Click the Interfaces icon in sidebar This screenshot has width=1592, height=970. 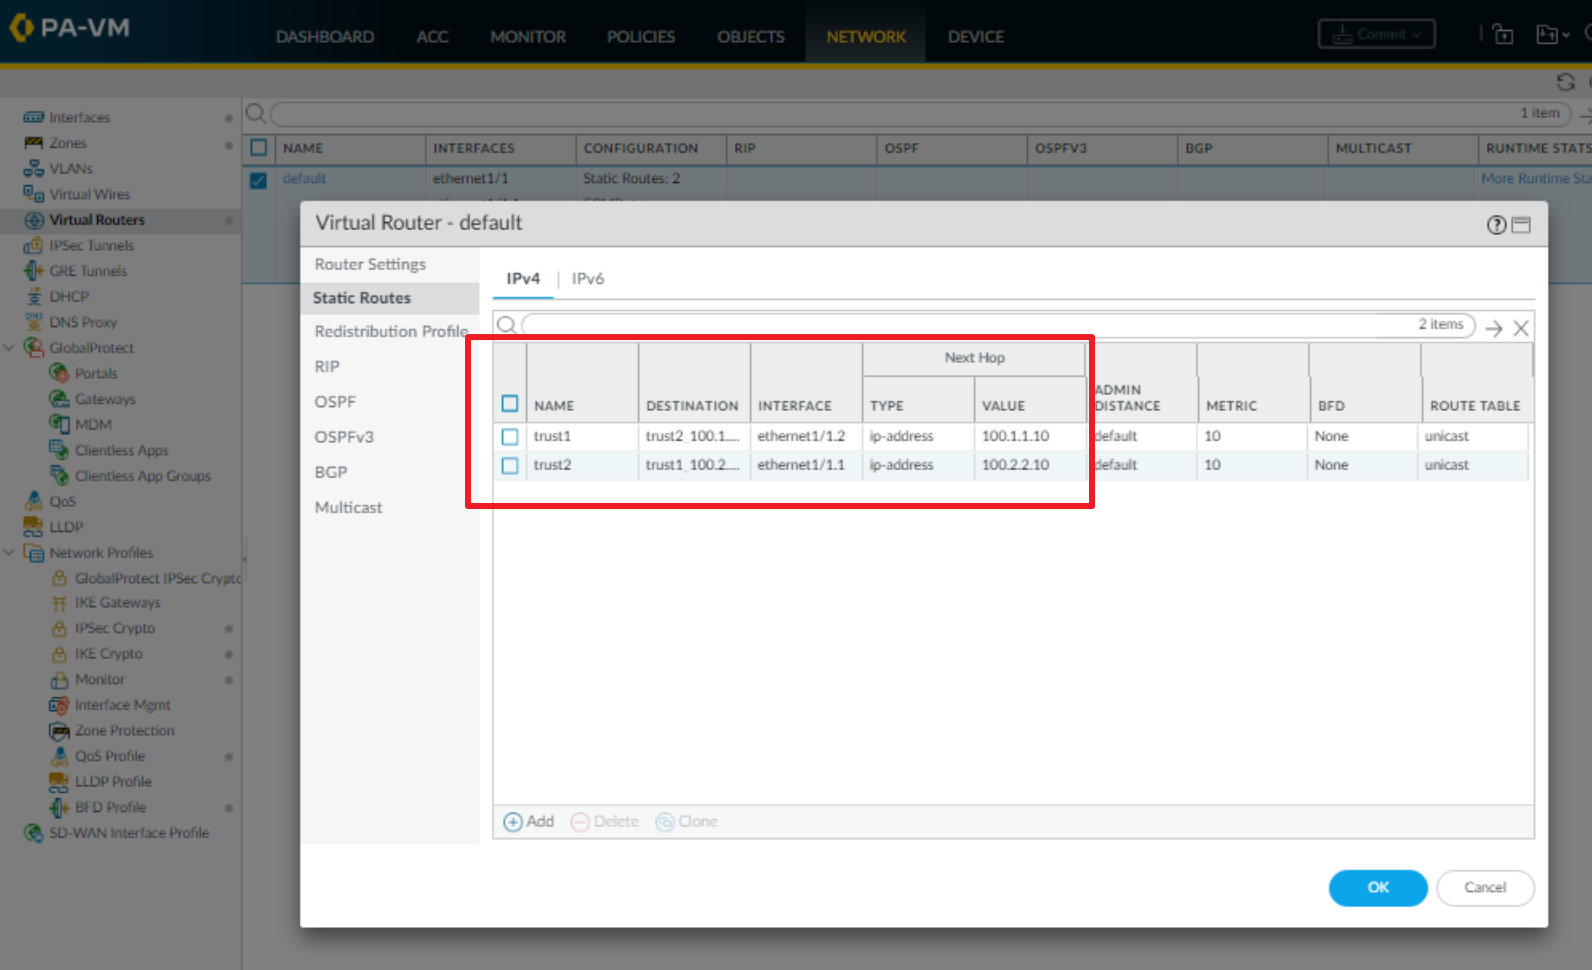click(x=34, y=117)
